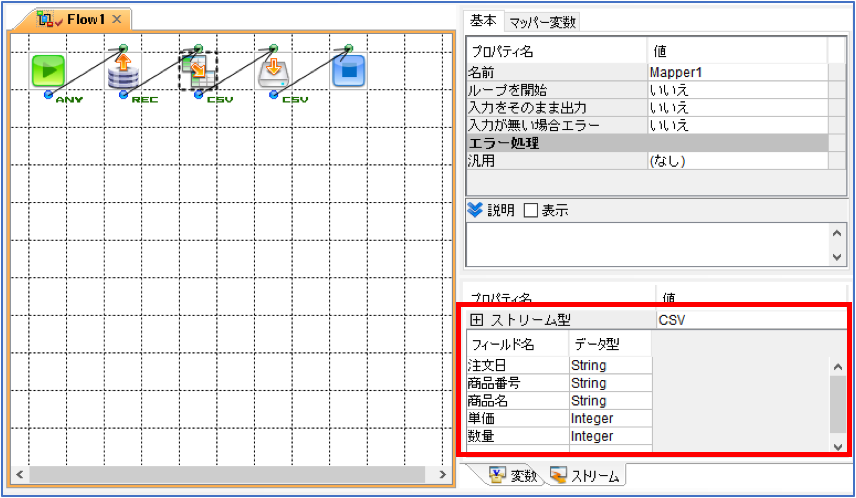Click the field list scrollbar down arrow
856x498 pixels.
tap(837, 446)
